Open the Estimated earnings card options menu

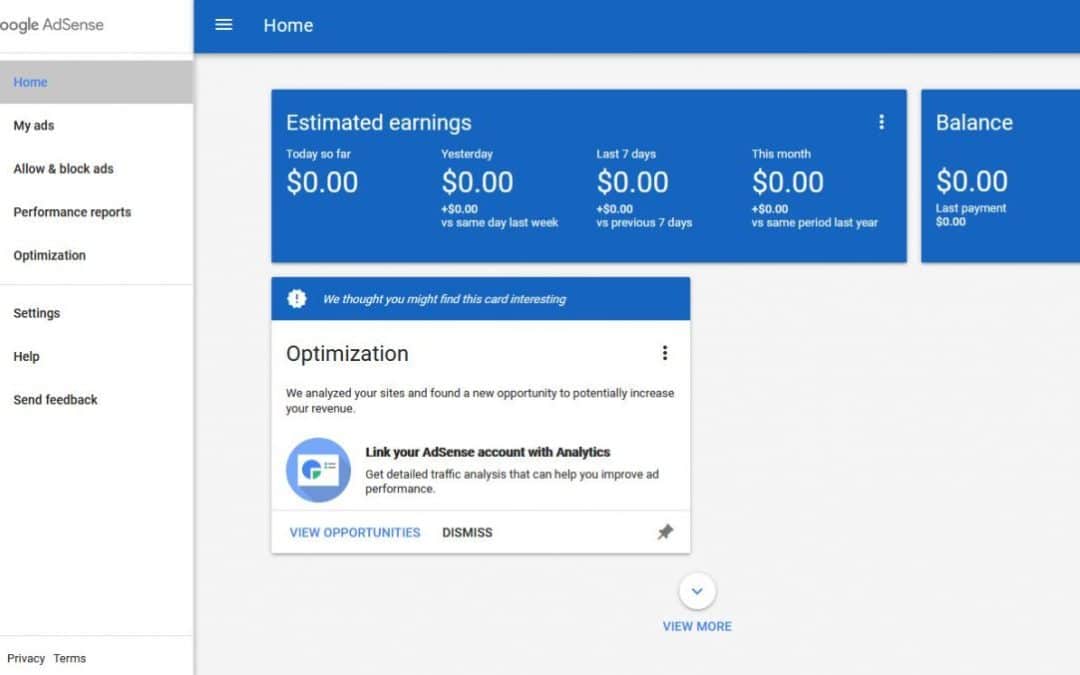(x=882, y=121)
